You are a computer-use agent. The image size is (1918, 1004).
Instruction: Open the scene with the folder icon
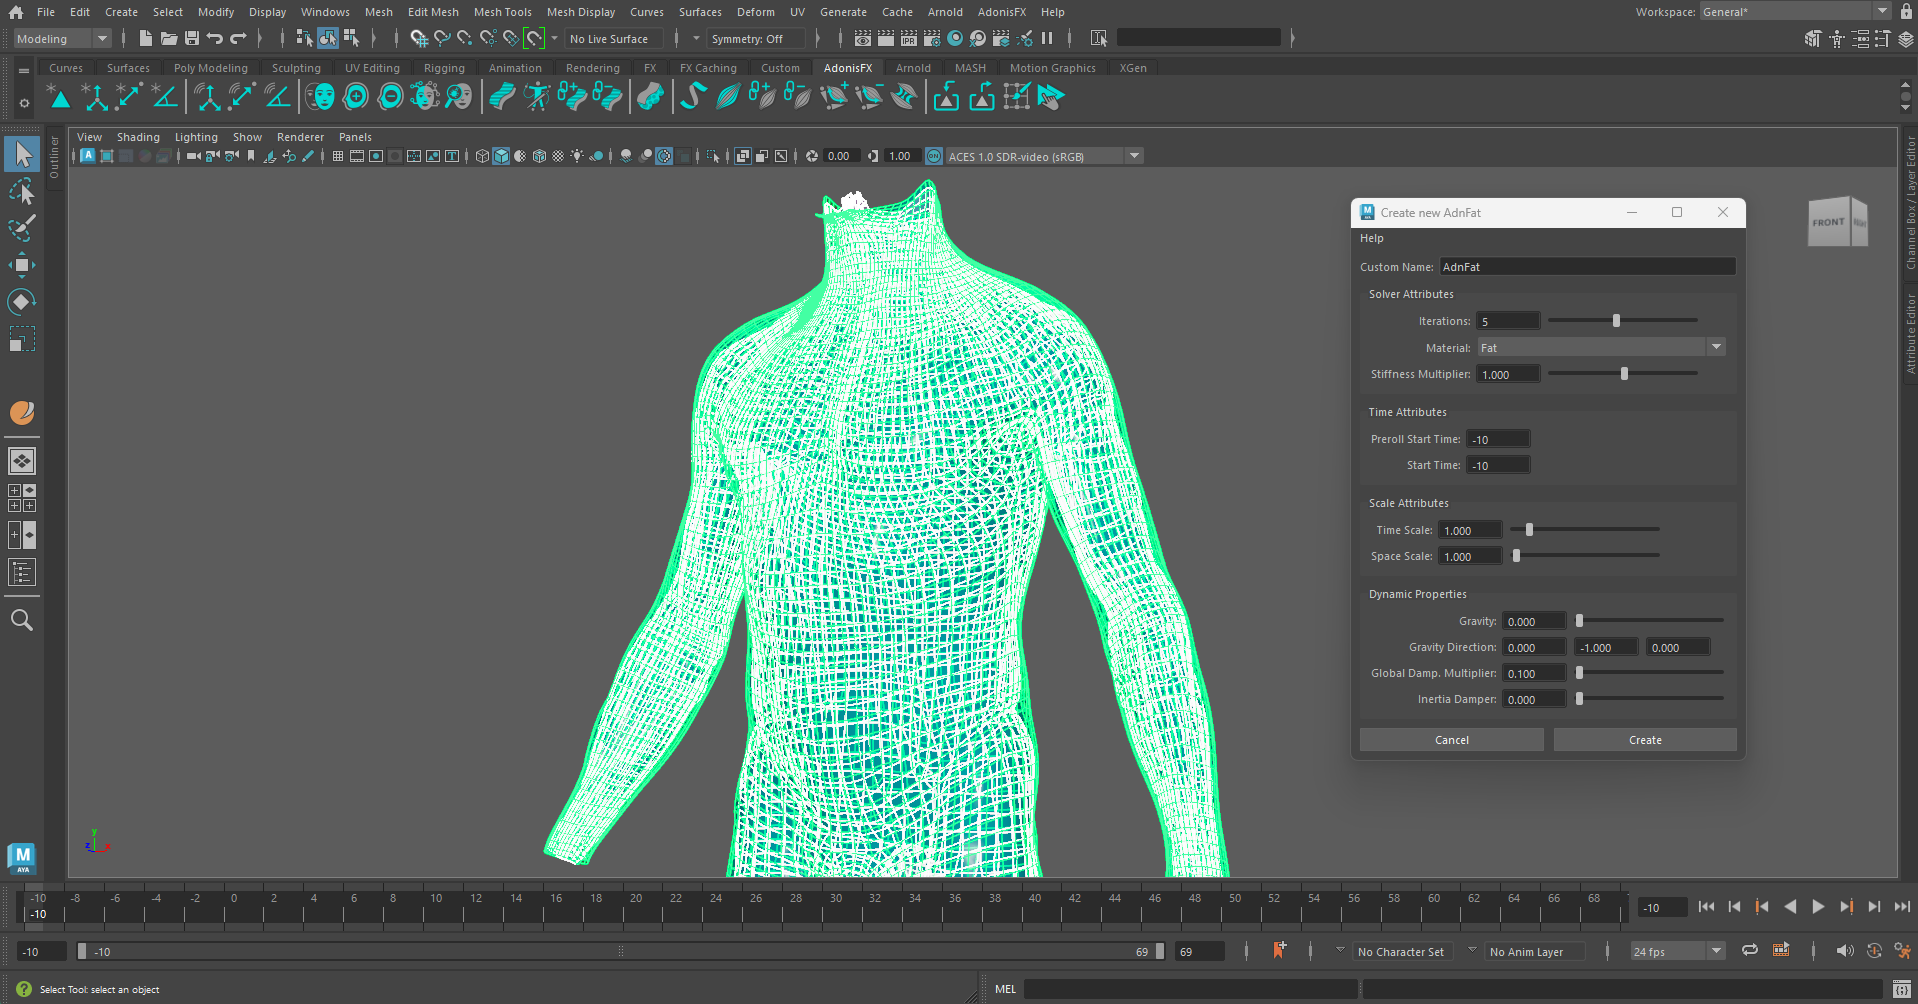169,38
